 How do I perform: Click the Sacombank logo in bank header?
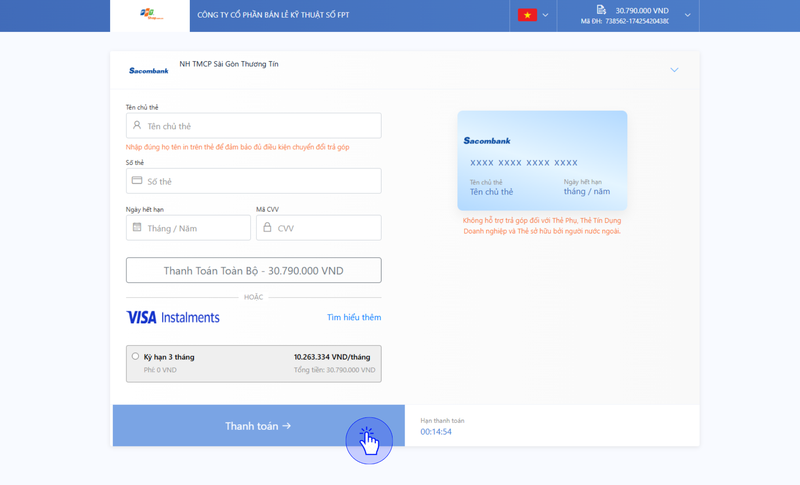click(x=148, y=70)
